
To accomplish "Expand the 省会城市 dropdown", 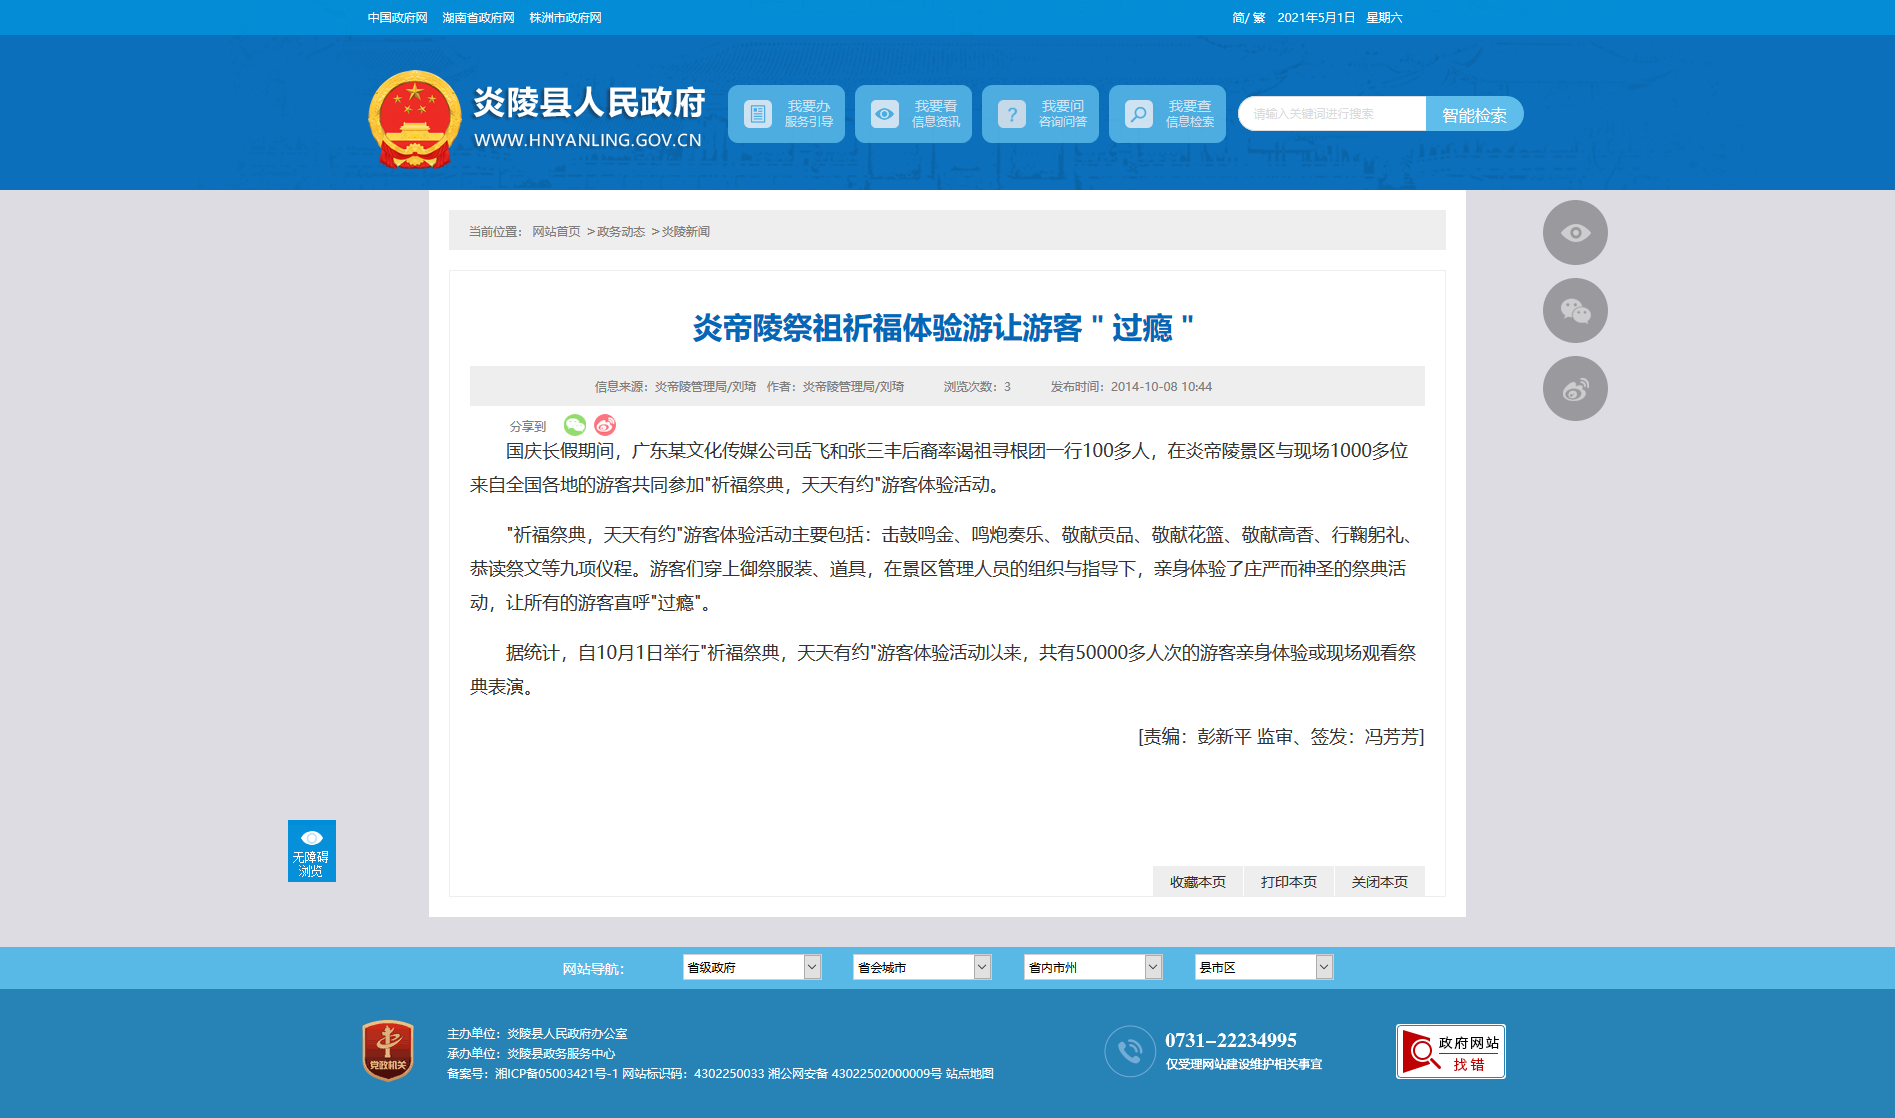I will (x=922, y=967).
